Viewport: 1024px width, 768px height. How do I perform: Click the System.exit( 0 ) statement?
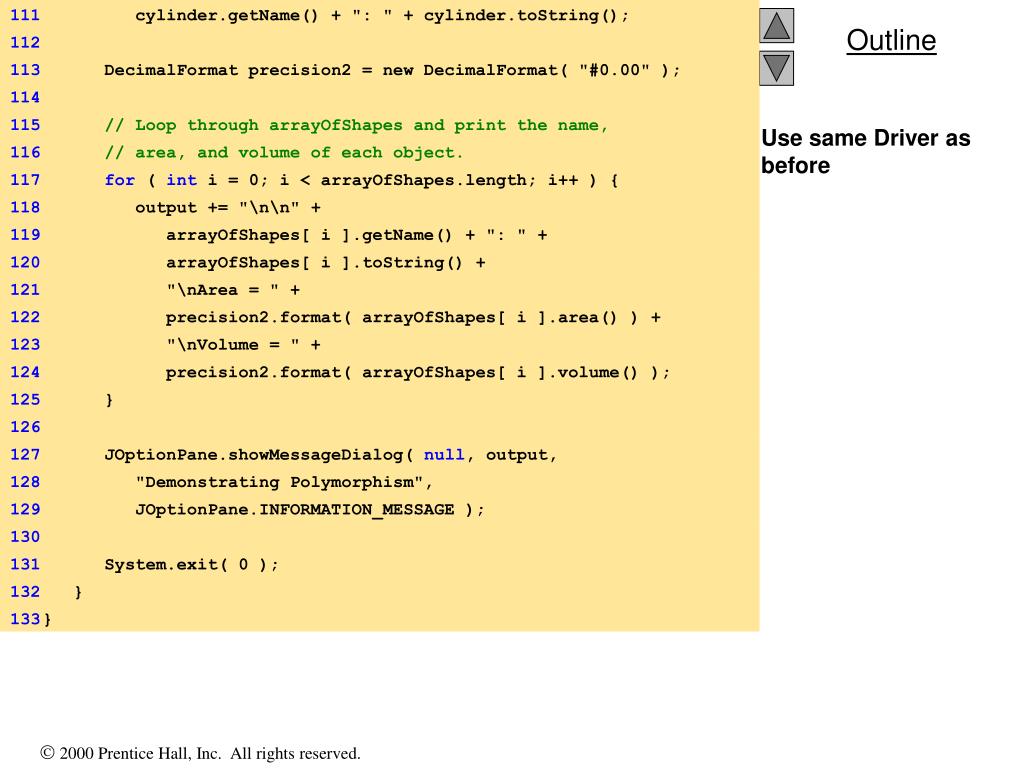pyautogui.click(x=191, y=564)
